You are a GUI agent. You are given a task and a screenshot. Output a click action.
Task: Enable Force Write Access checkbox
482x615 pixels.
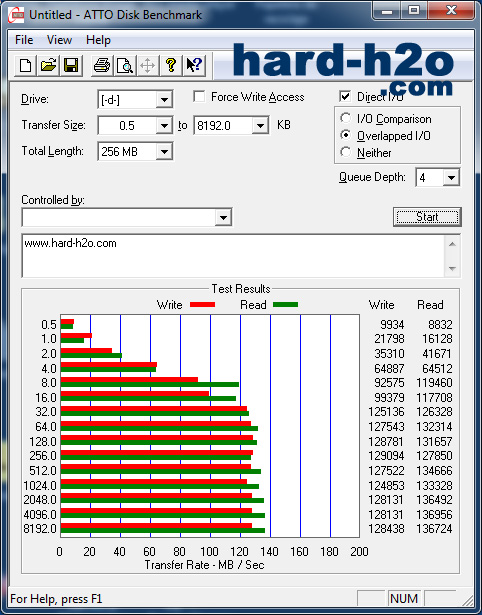pos(199,96)
